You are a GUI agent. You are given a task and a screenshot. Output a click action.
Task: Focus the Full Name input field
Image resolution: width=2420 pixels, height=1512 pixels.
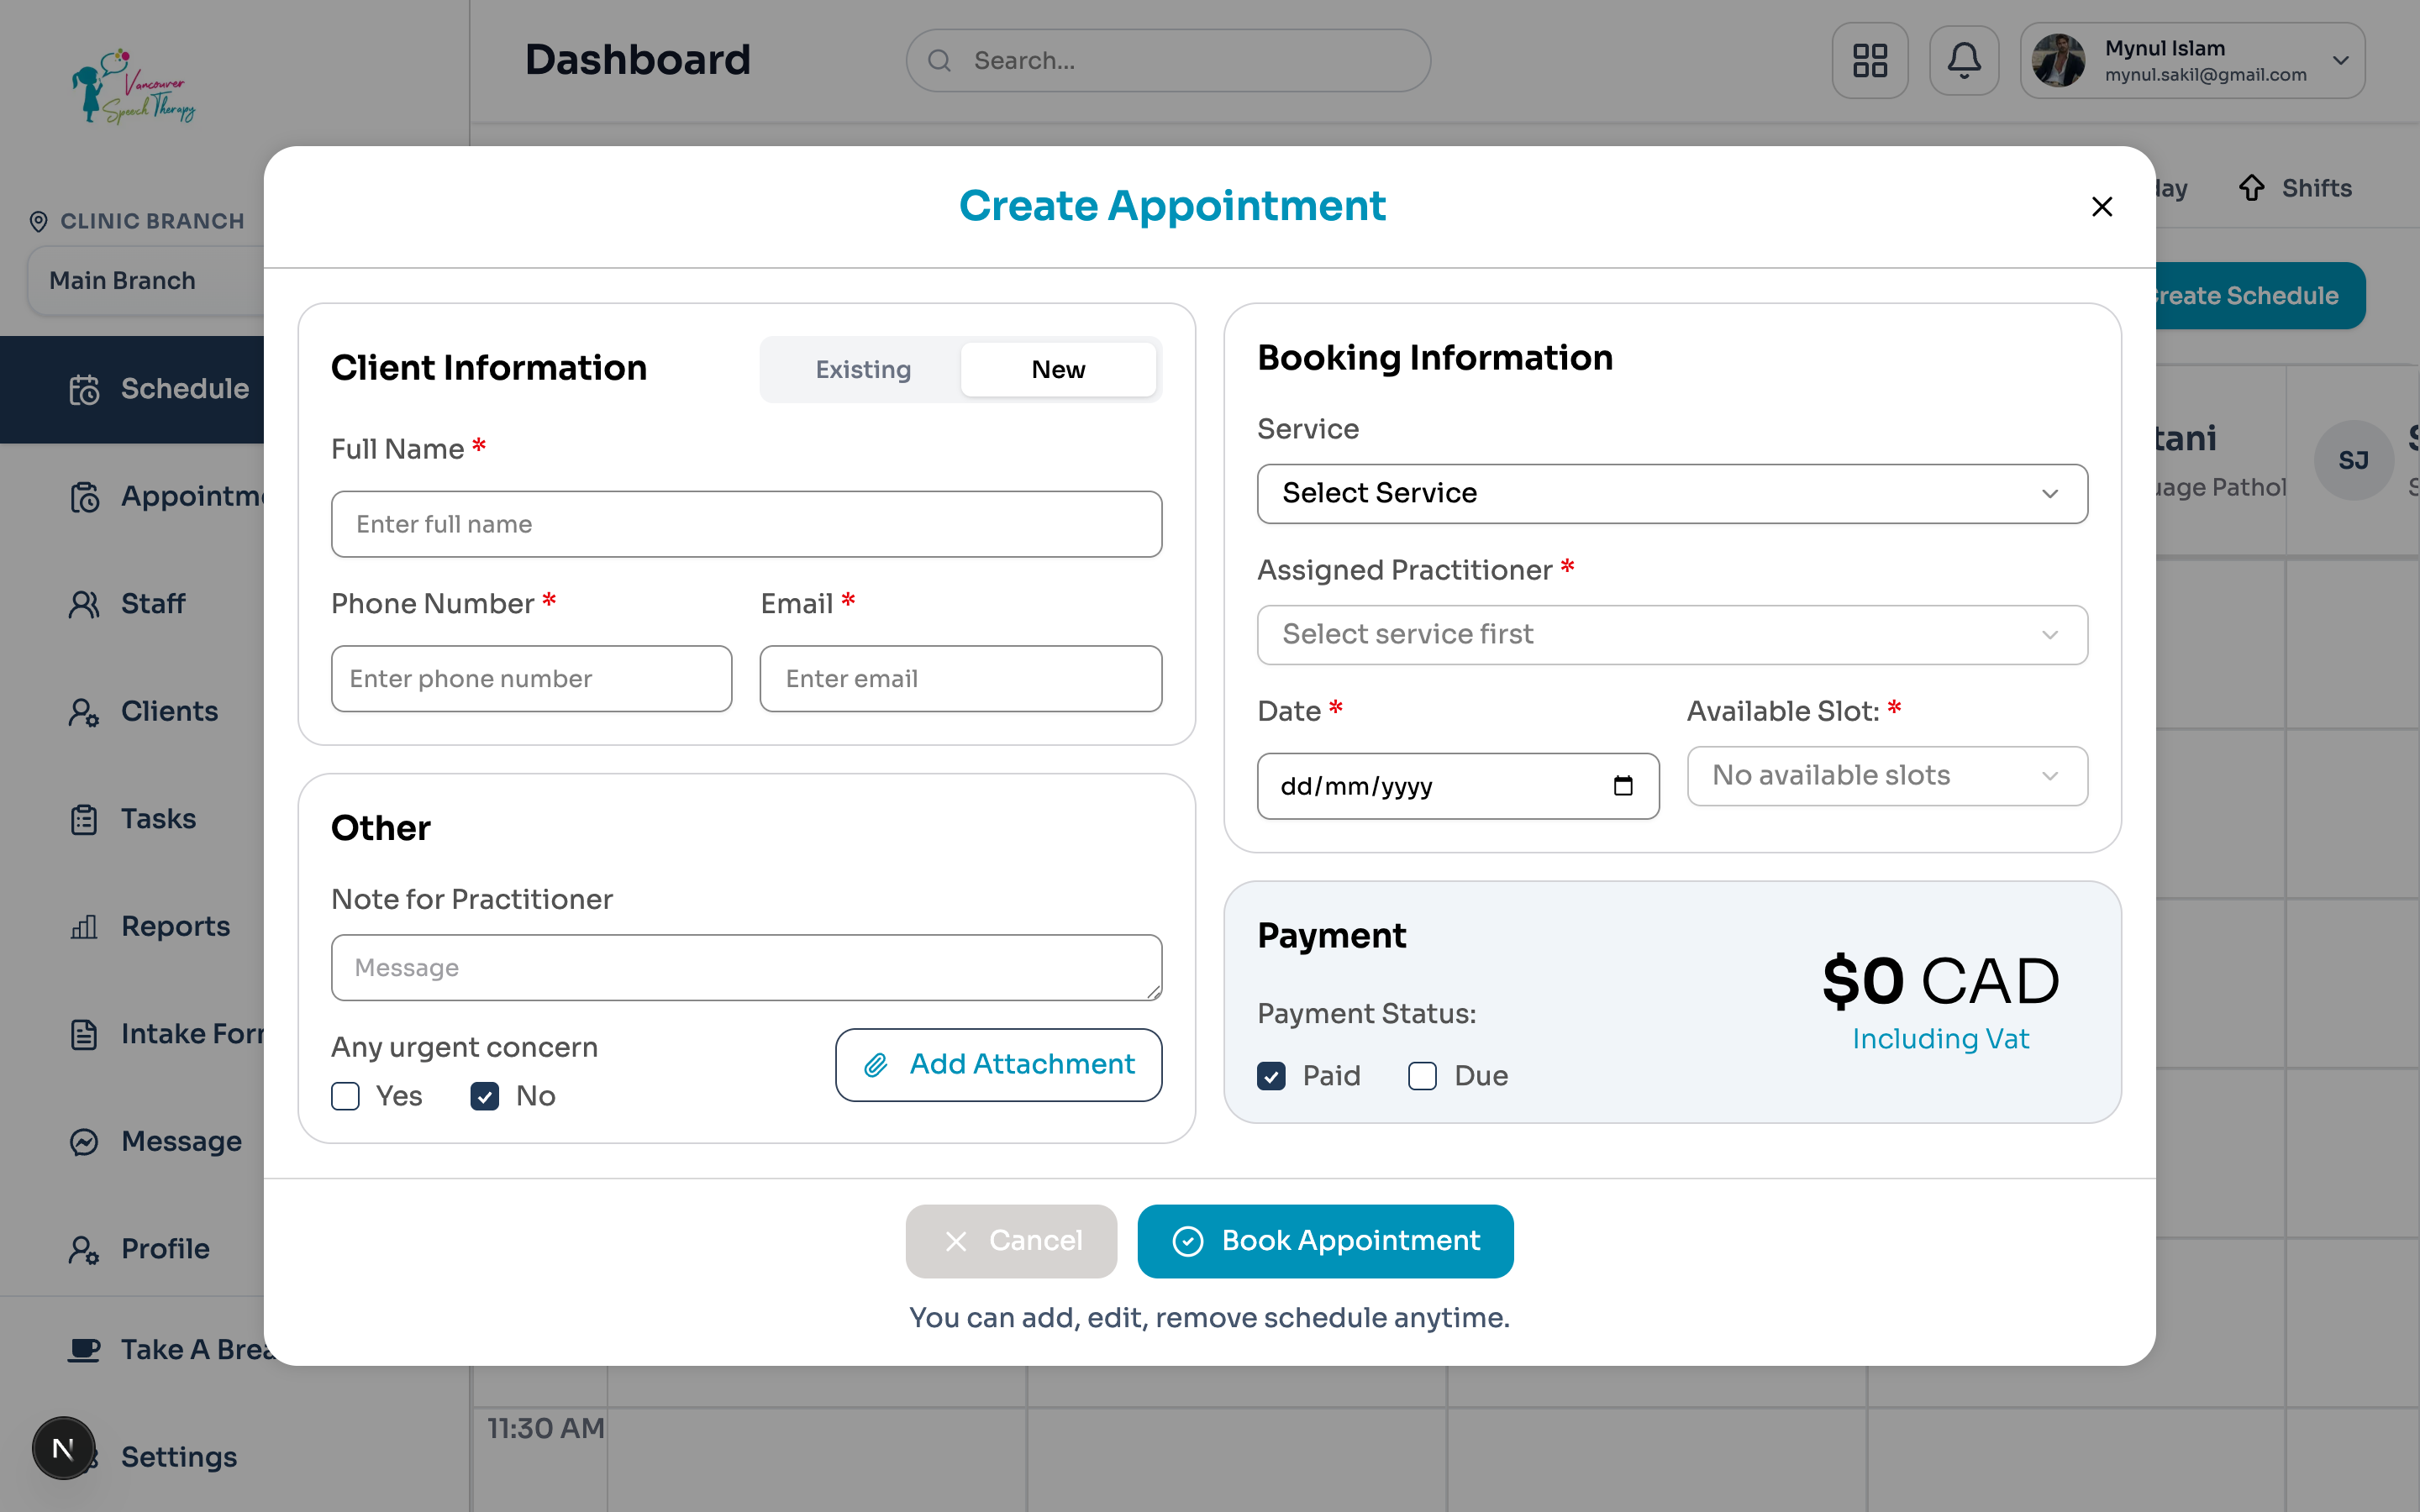[746, 524]
